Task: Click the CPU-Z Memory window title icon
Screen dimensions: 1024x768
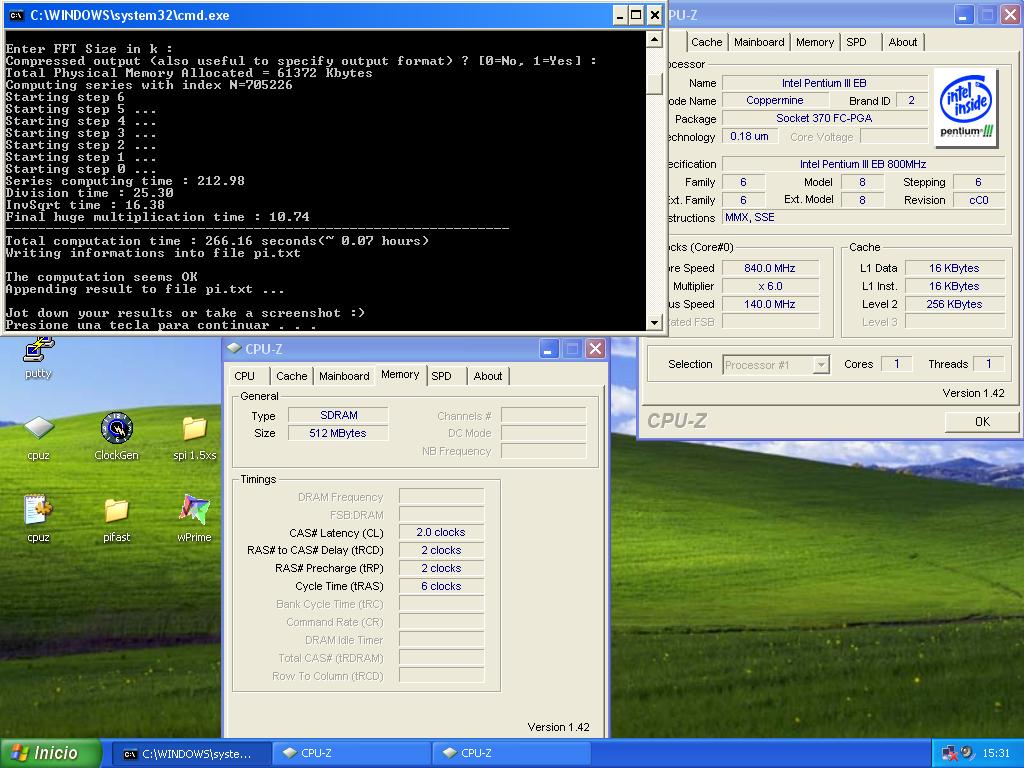Action: coord(234,349)
